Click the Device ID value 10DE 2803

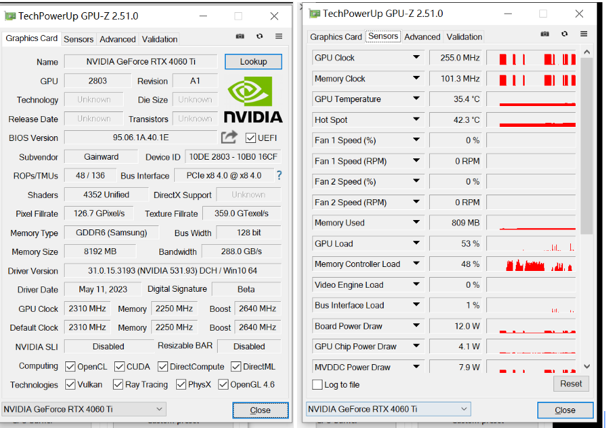click(233, 157)
